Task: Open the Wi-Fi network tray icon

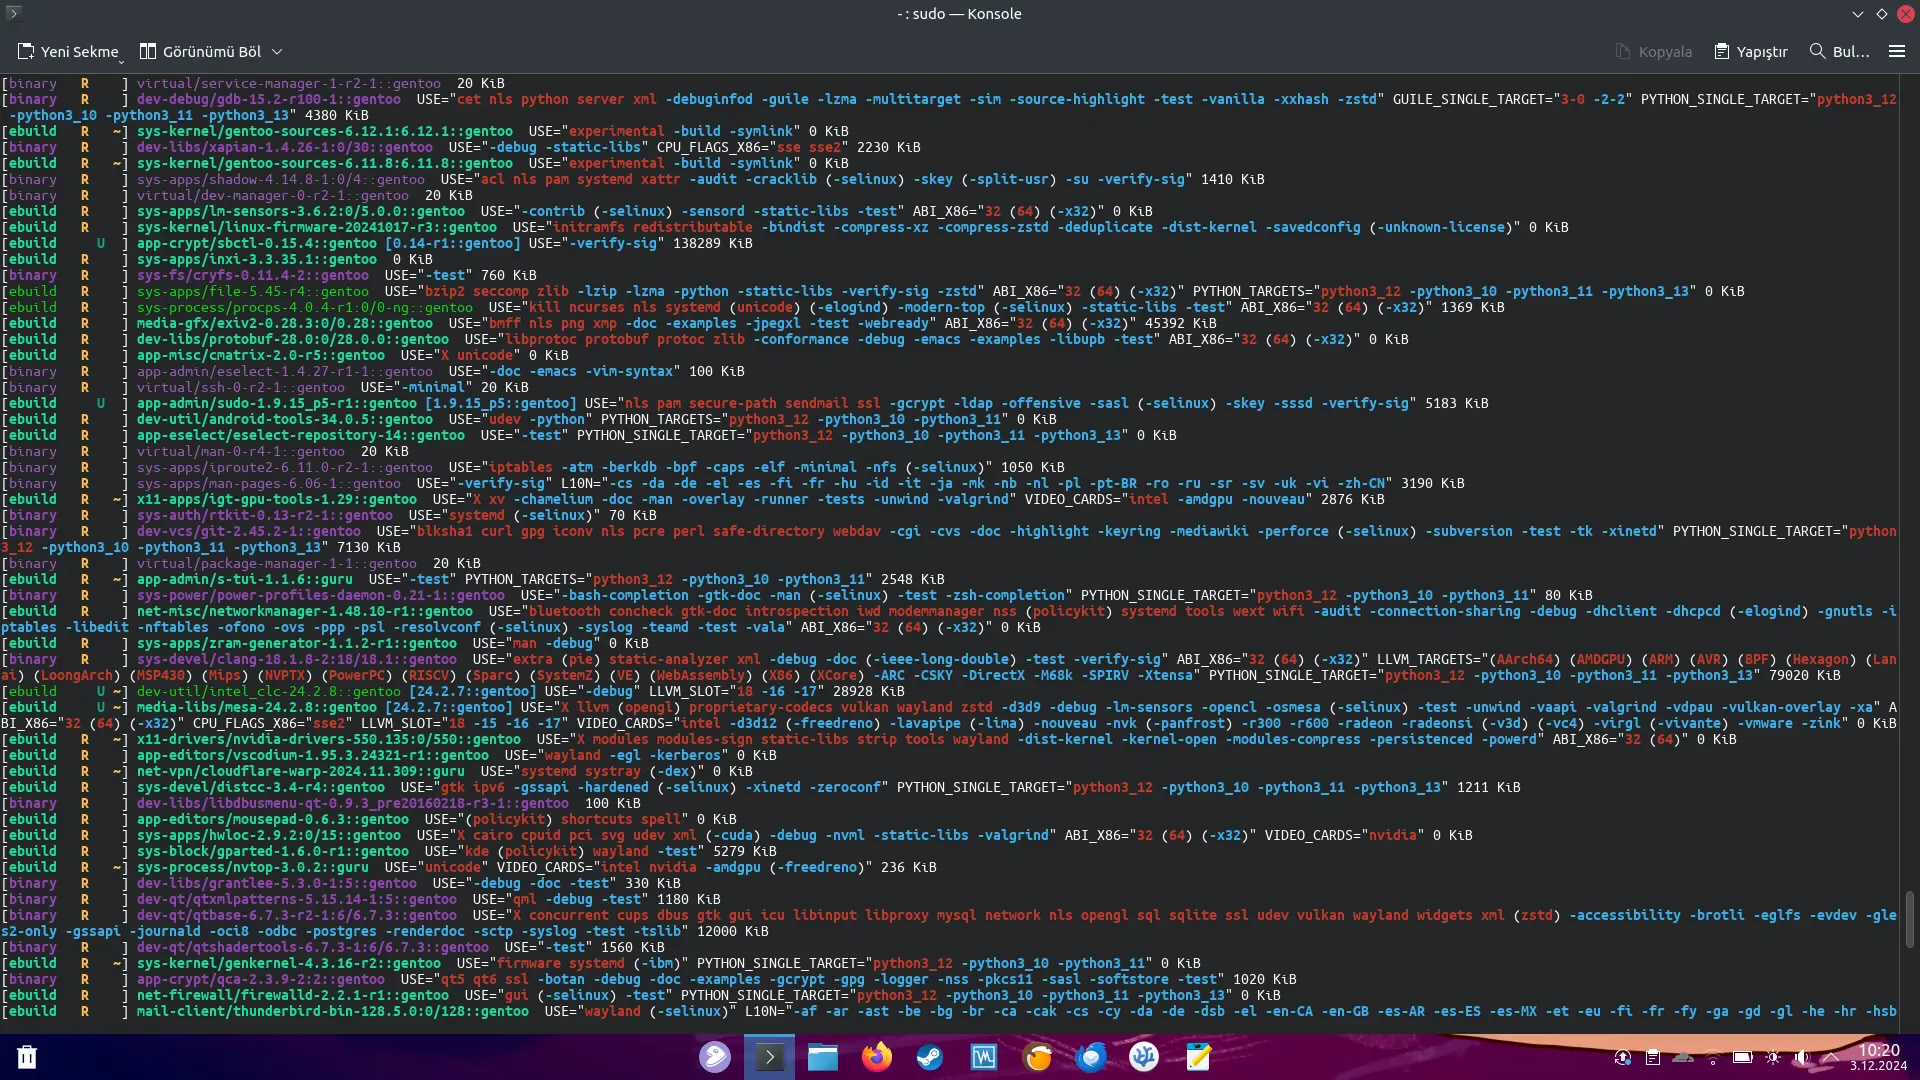Action: coord(1713,1057)
